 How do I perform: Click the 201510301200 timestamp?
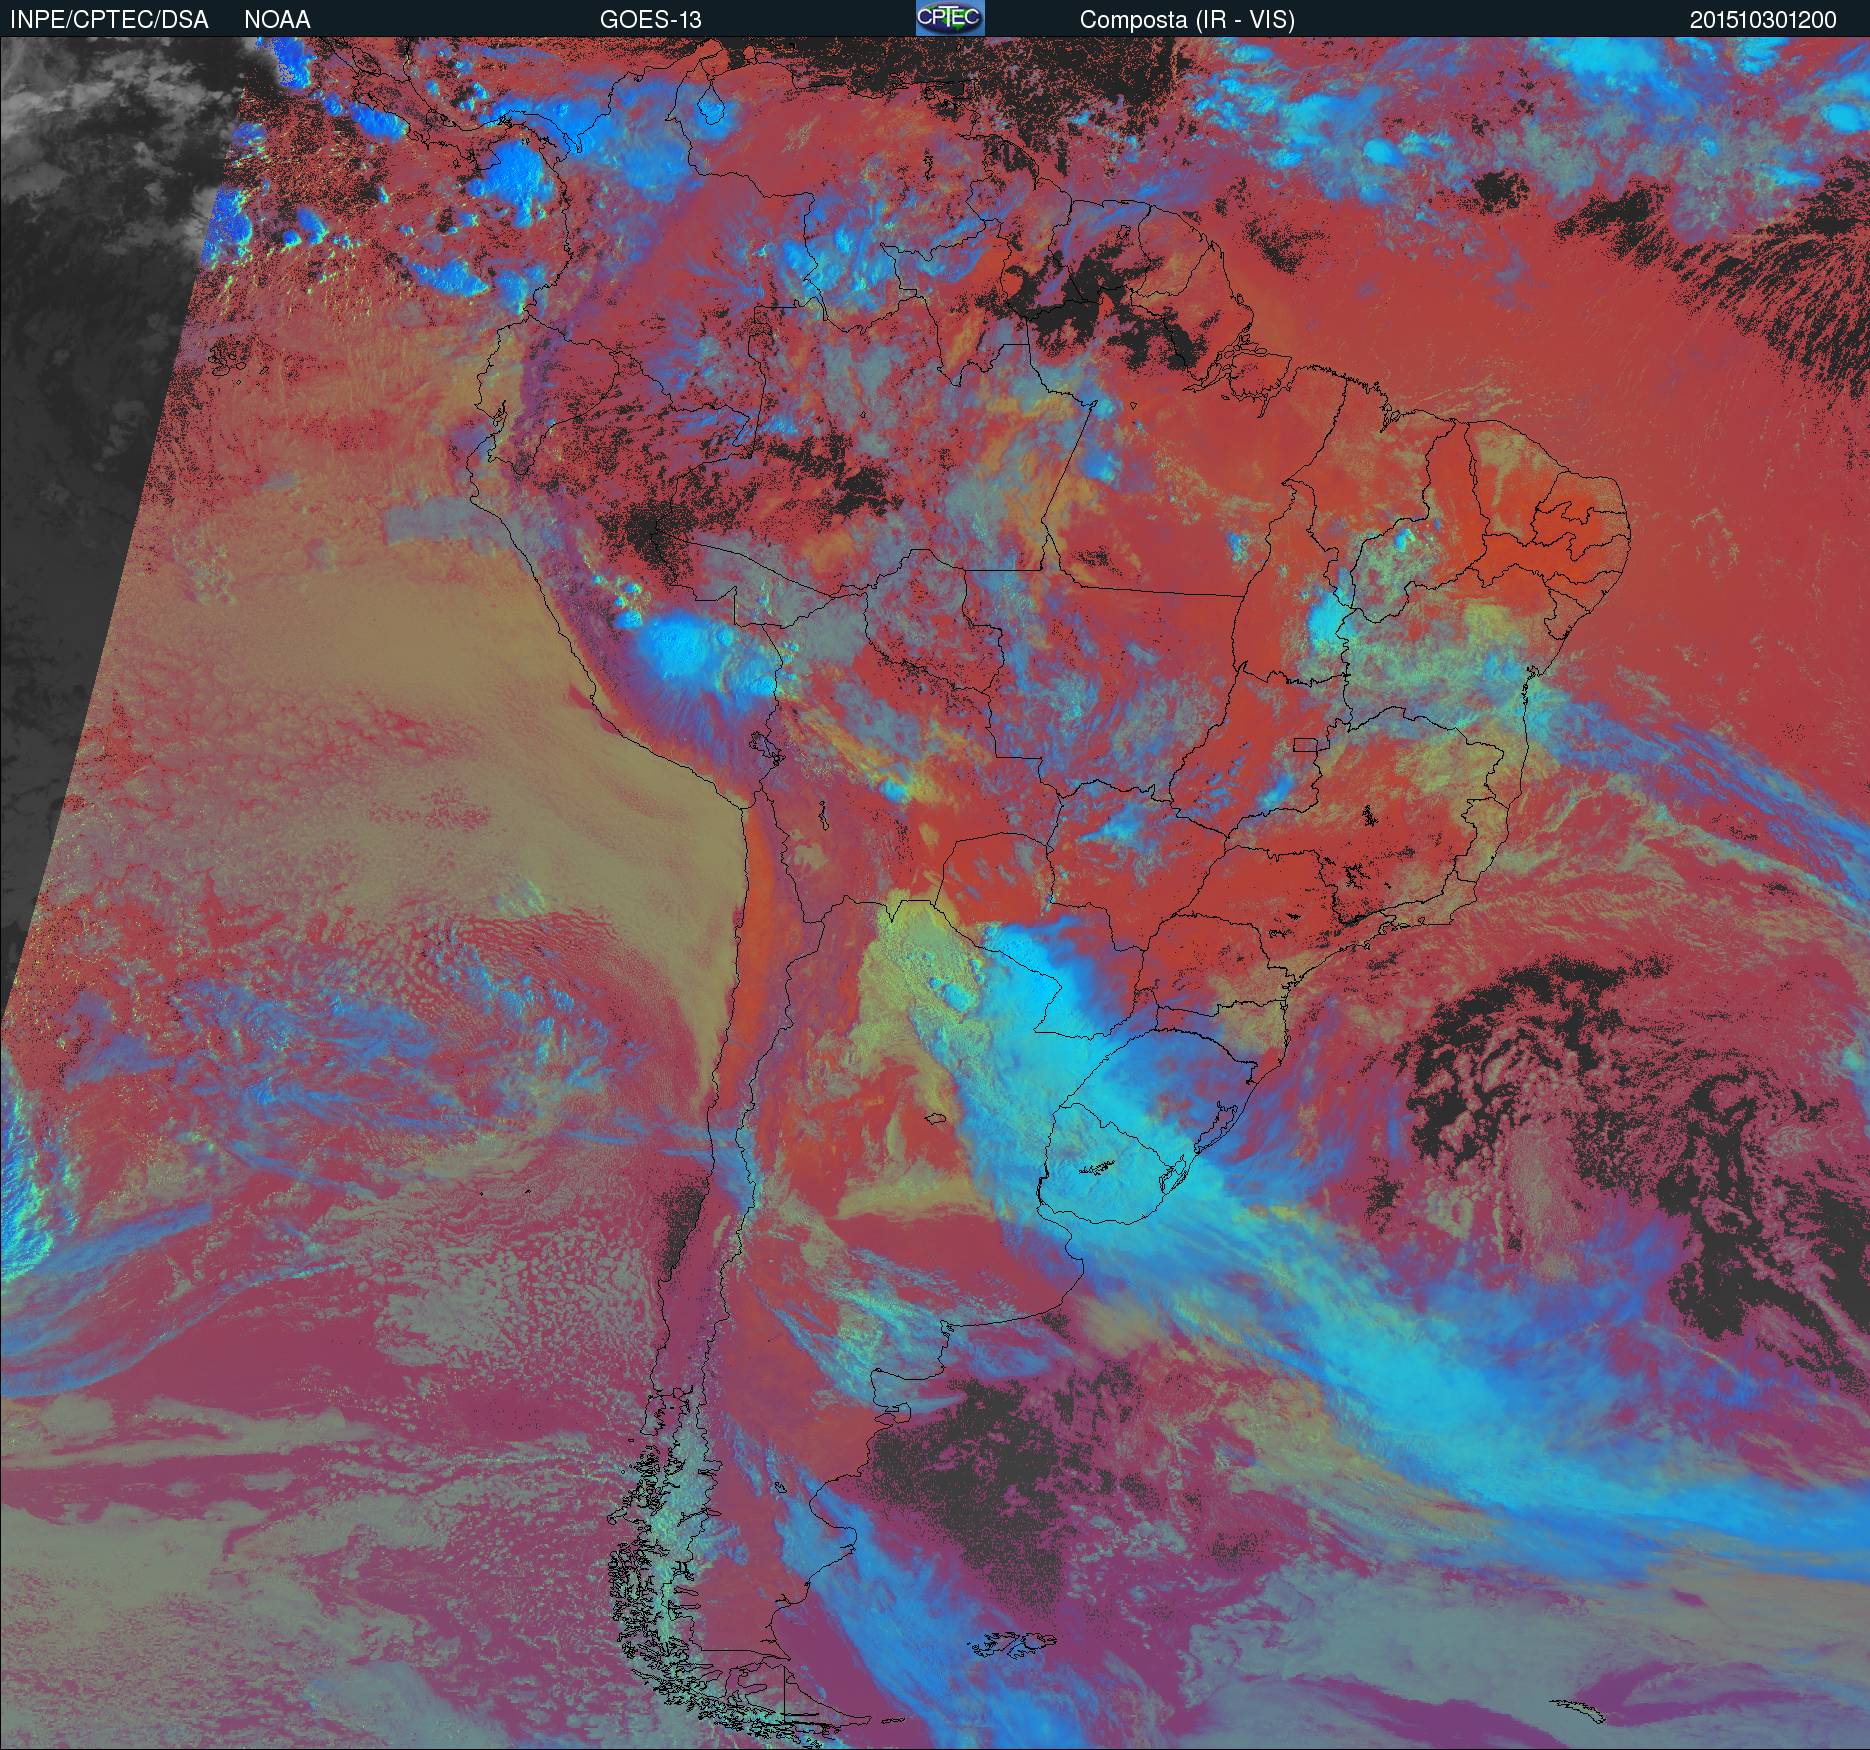[x=1763, y=20]
